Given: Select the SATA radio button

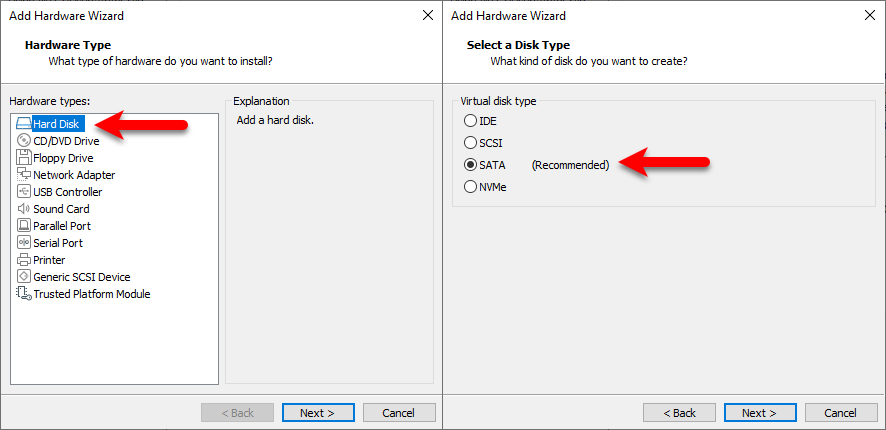Looking at the screenshot, I should coord(470,165).
